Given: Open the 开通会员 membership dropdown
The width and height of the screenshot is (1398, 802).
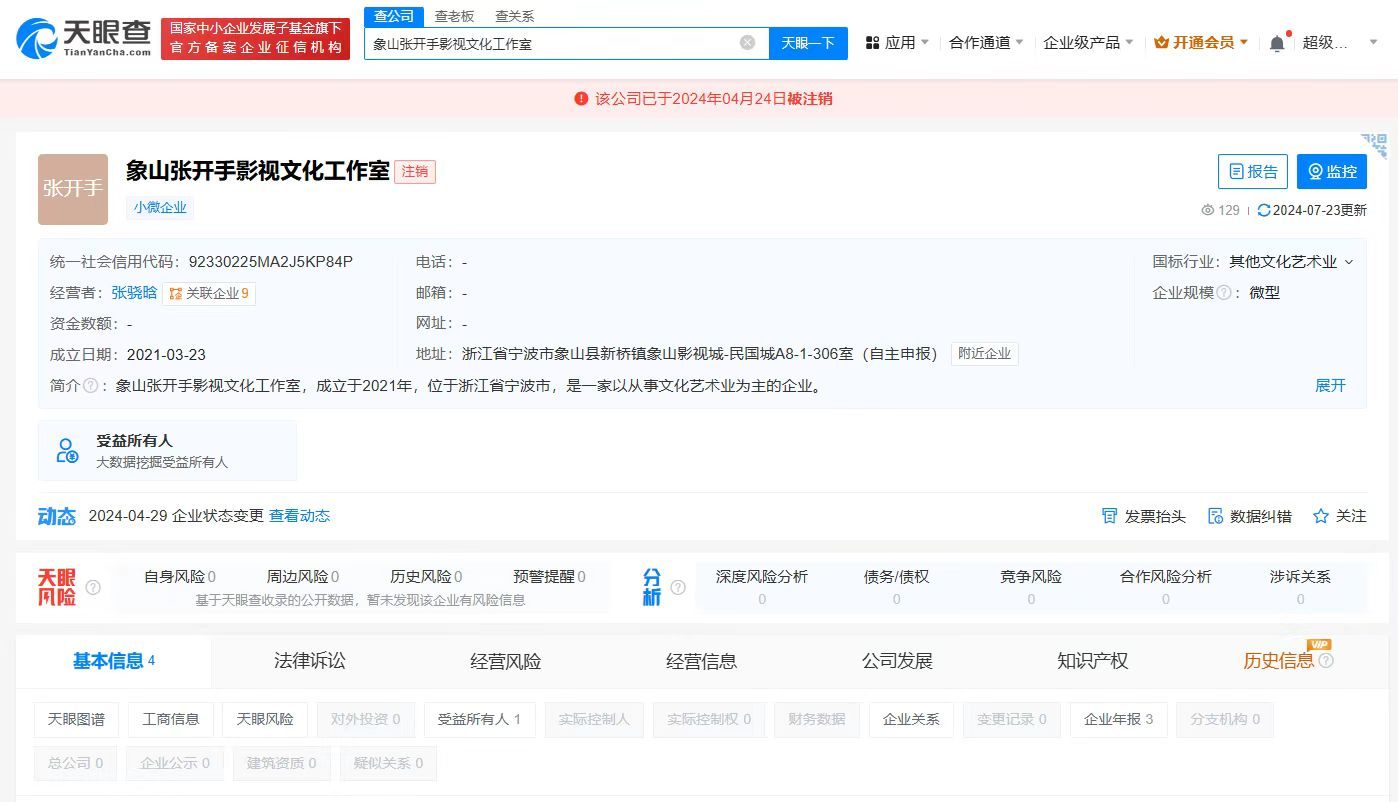Looking at the screenshot, I should (x=1200, y=42).
